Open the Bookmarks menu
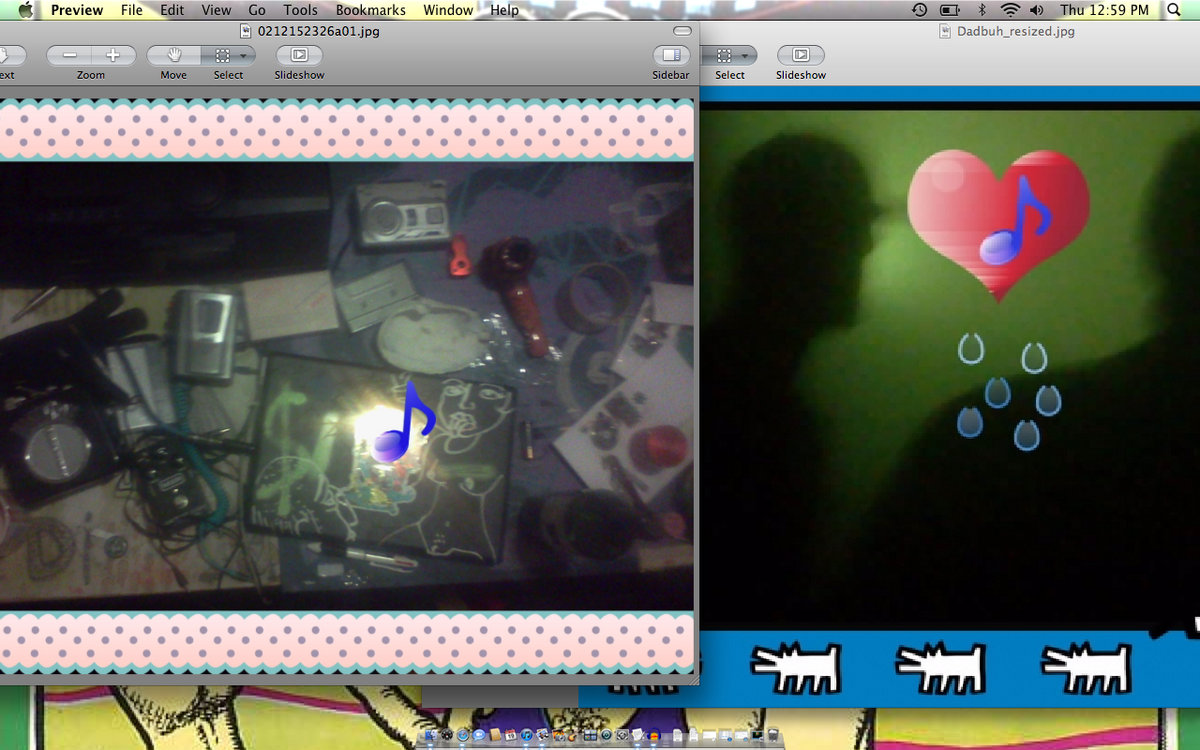 pos(370,10)
